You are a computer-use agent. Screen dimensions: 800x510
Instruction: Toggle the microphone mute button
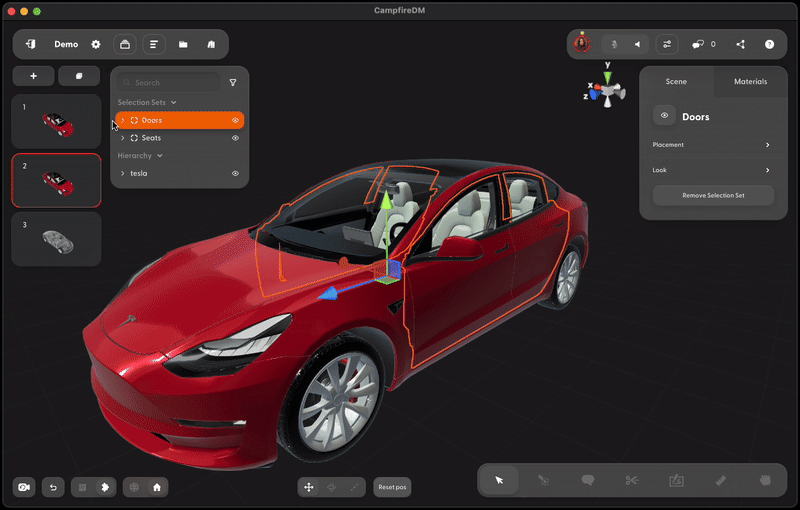614,44
